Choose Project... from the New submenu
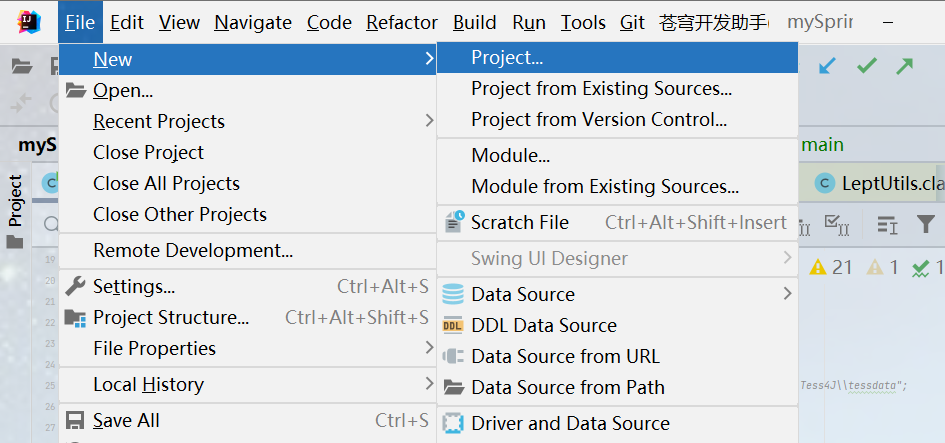The height and width of the screenshot is (443, 945). click(x=507, y=58)
